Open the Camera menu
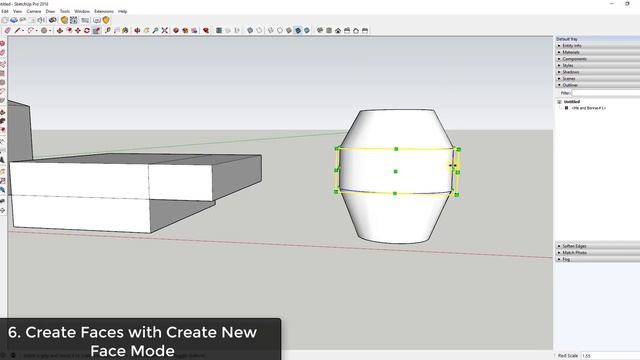This screenshot has width=640, height=360. pyautogui.click(x=34, y=11)
